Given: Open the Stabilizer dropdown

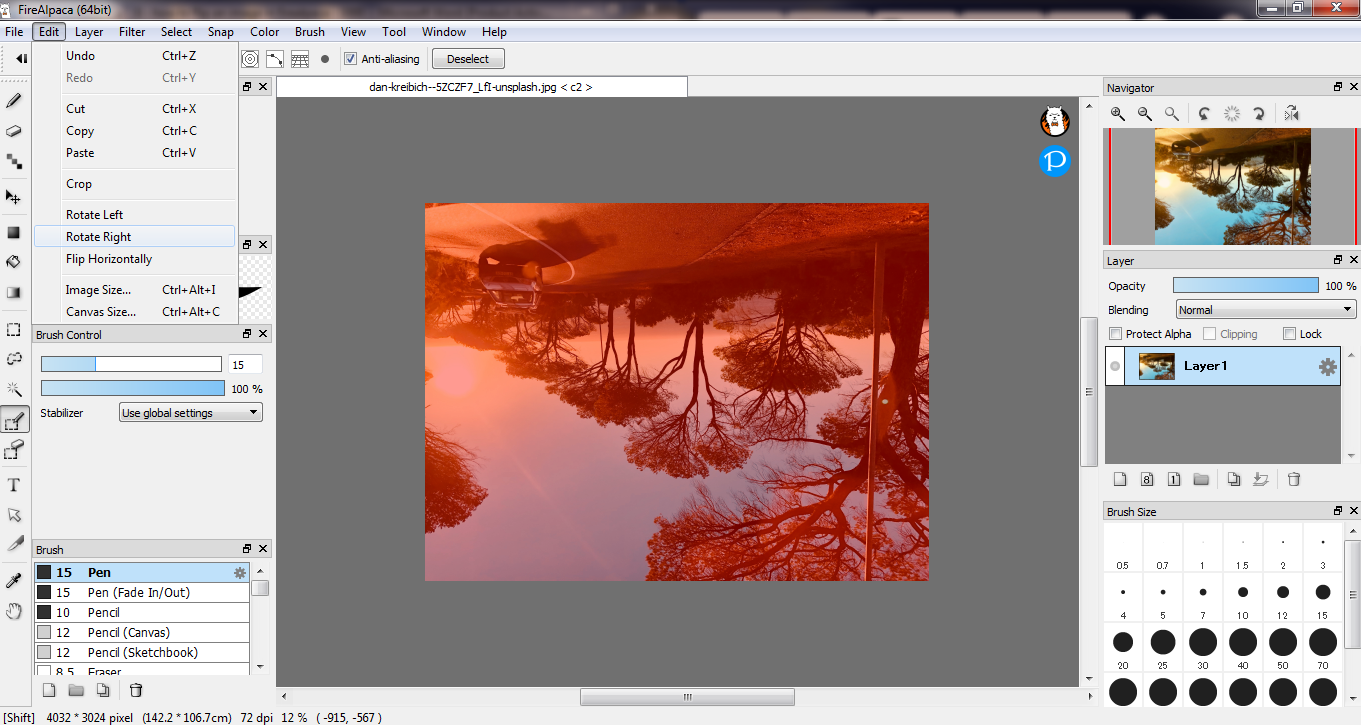Looking at the screenshot, I should click(190, 412).
